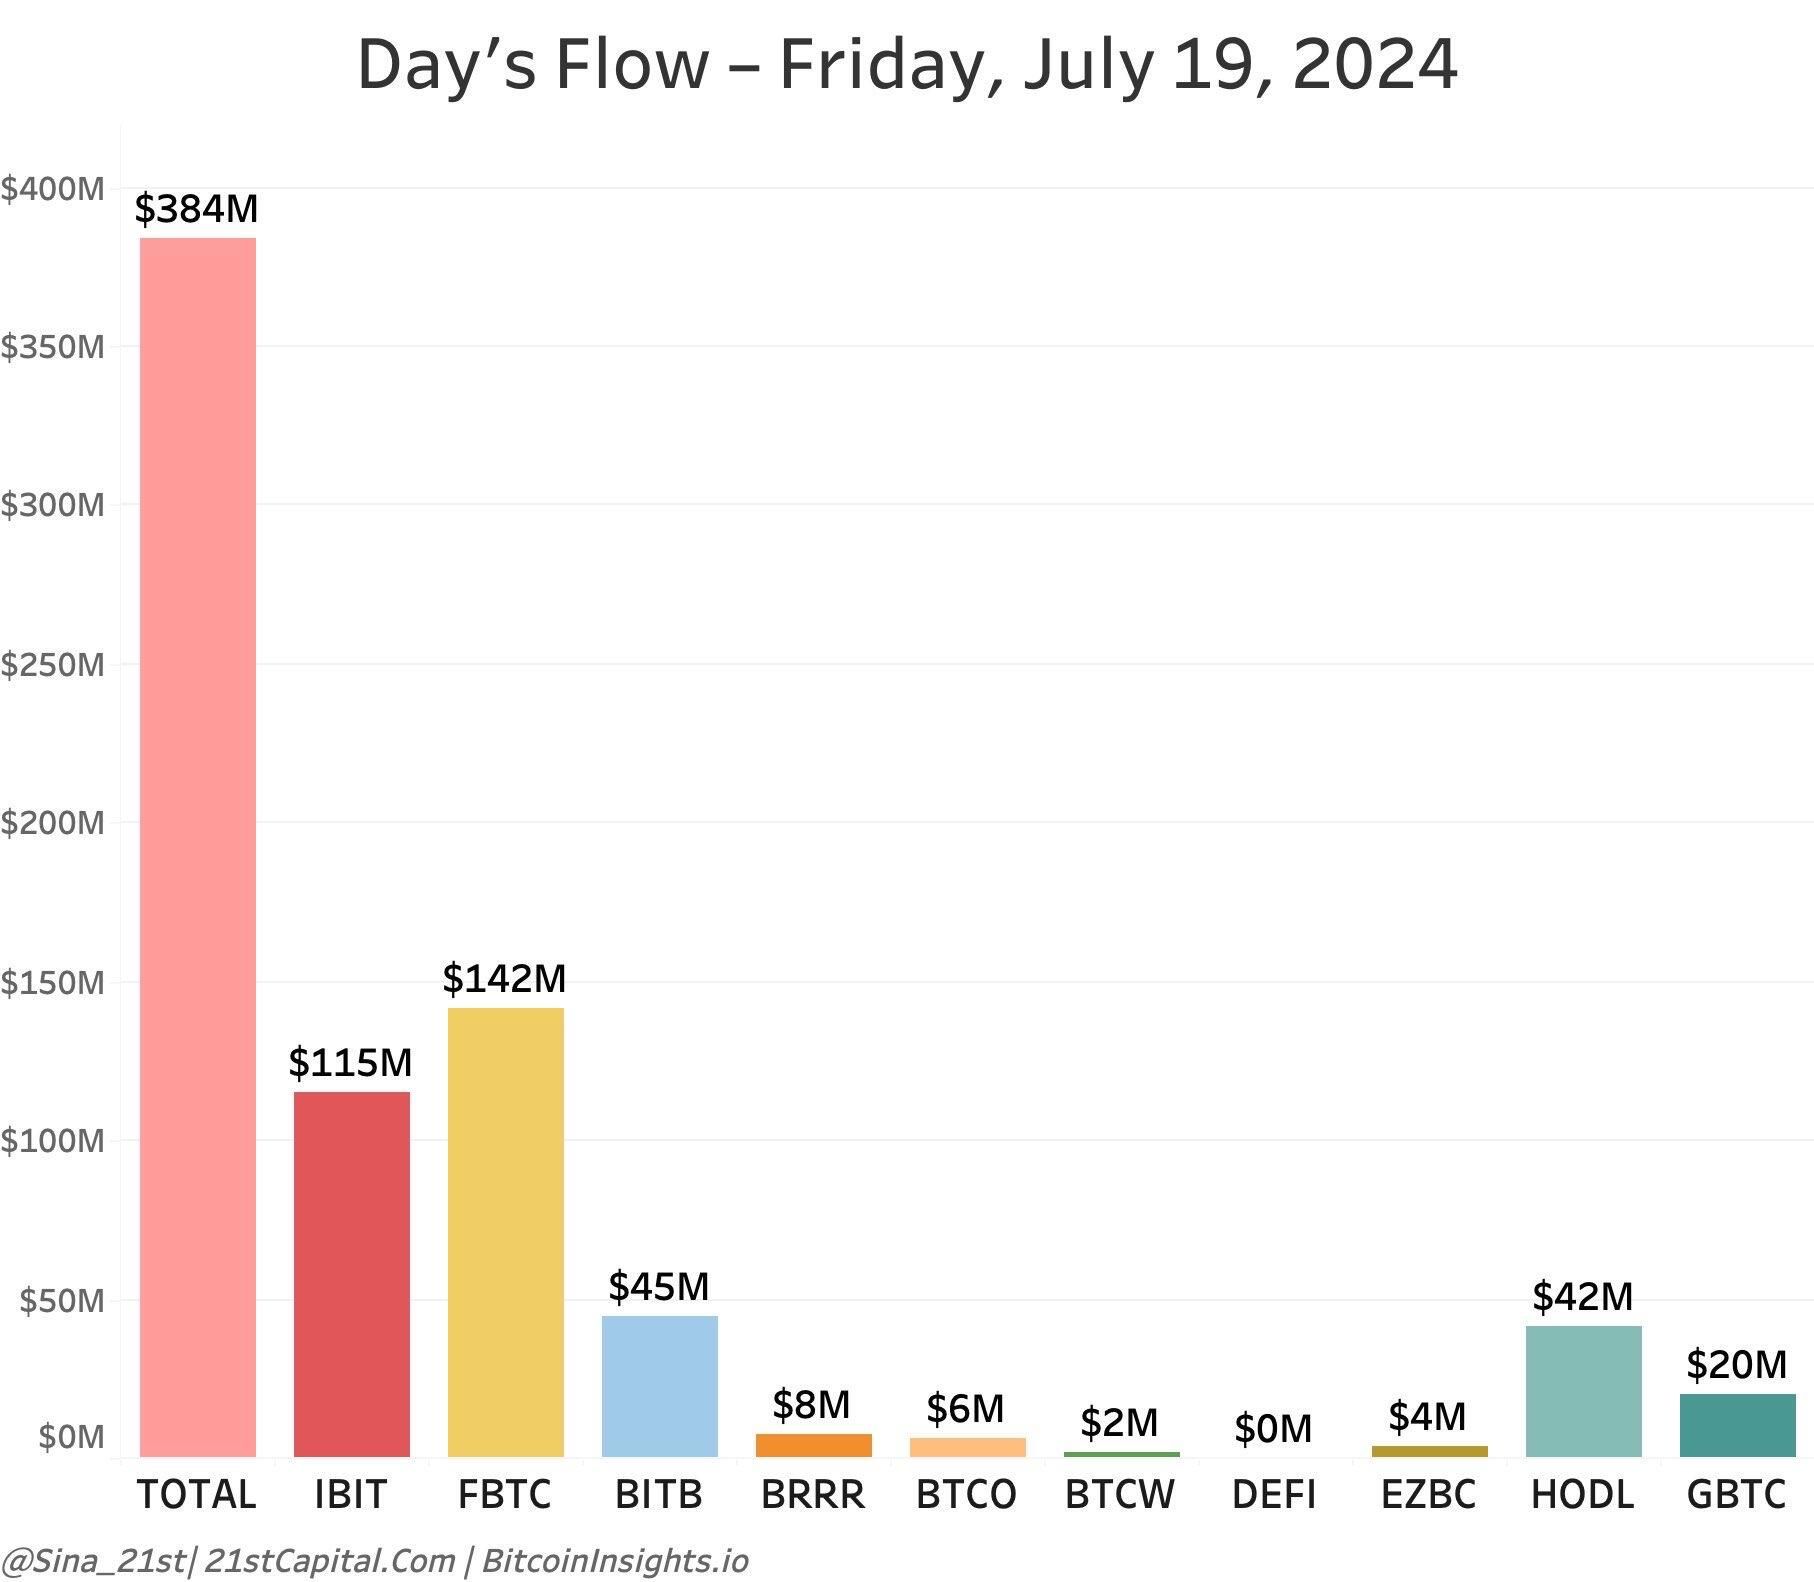Select the red IBIT bar
The width and height of the screenshot is (1814, 1582).
352,1274
